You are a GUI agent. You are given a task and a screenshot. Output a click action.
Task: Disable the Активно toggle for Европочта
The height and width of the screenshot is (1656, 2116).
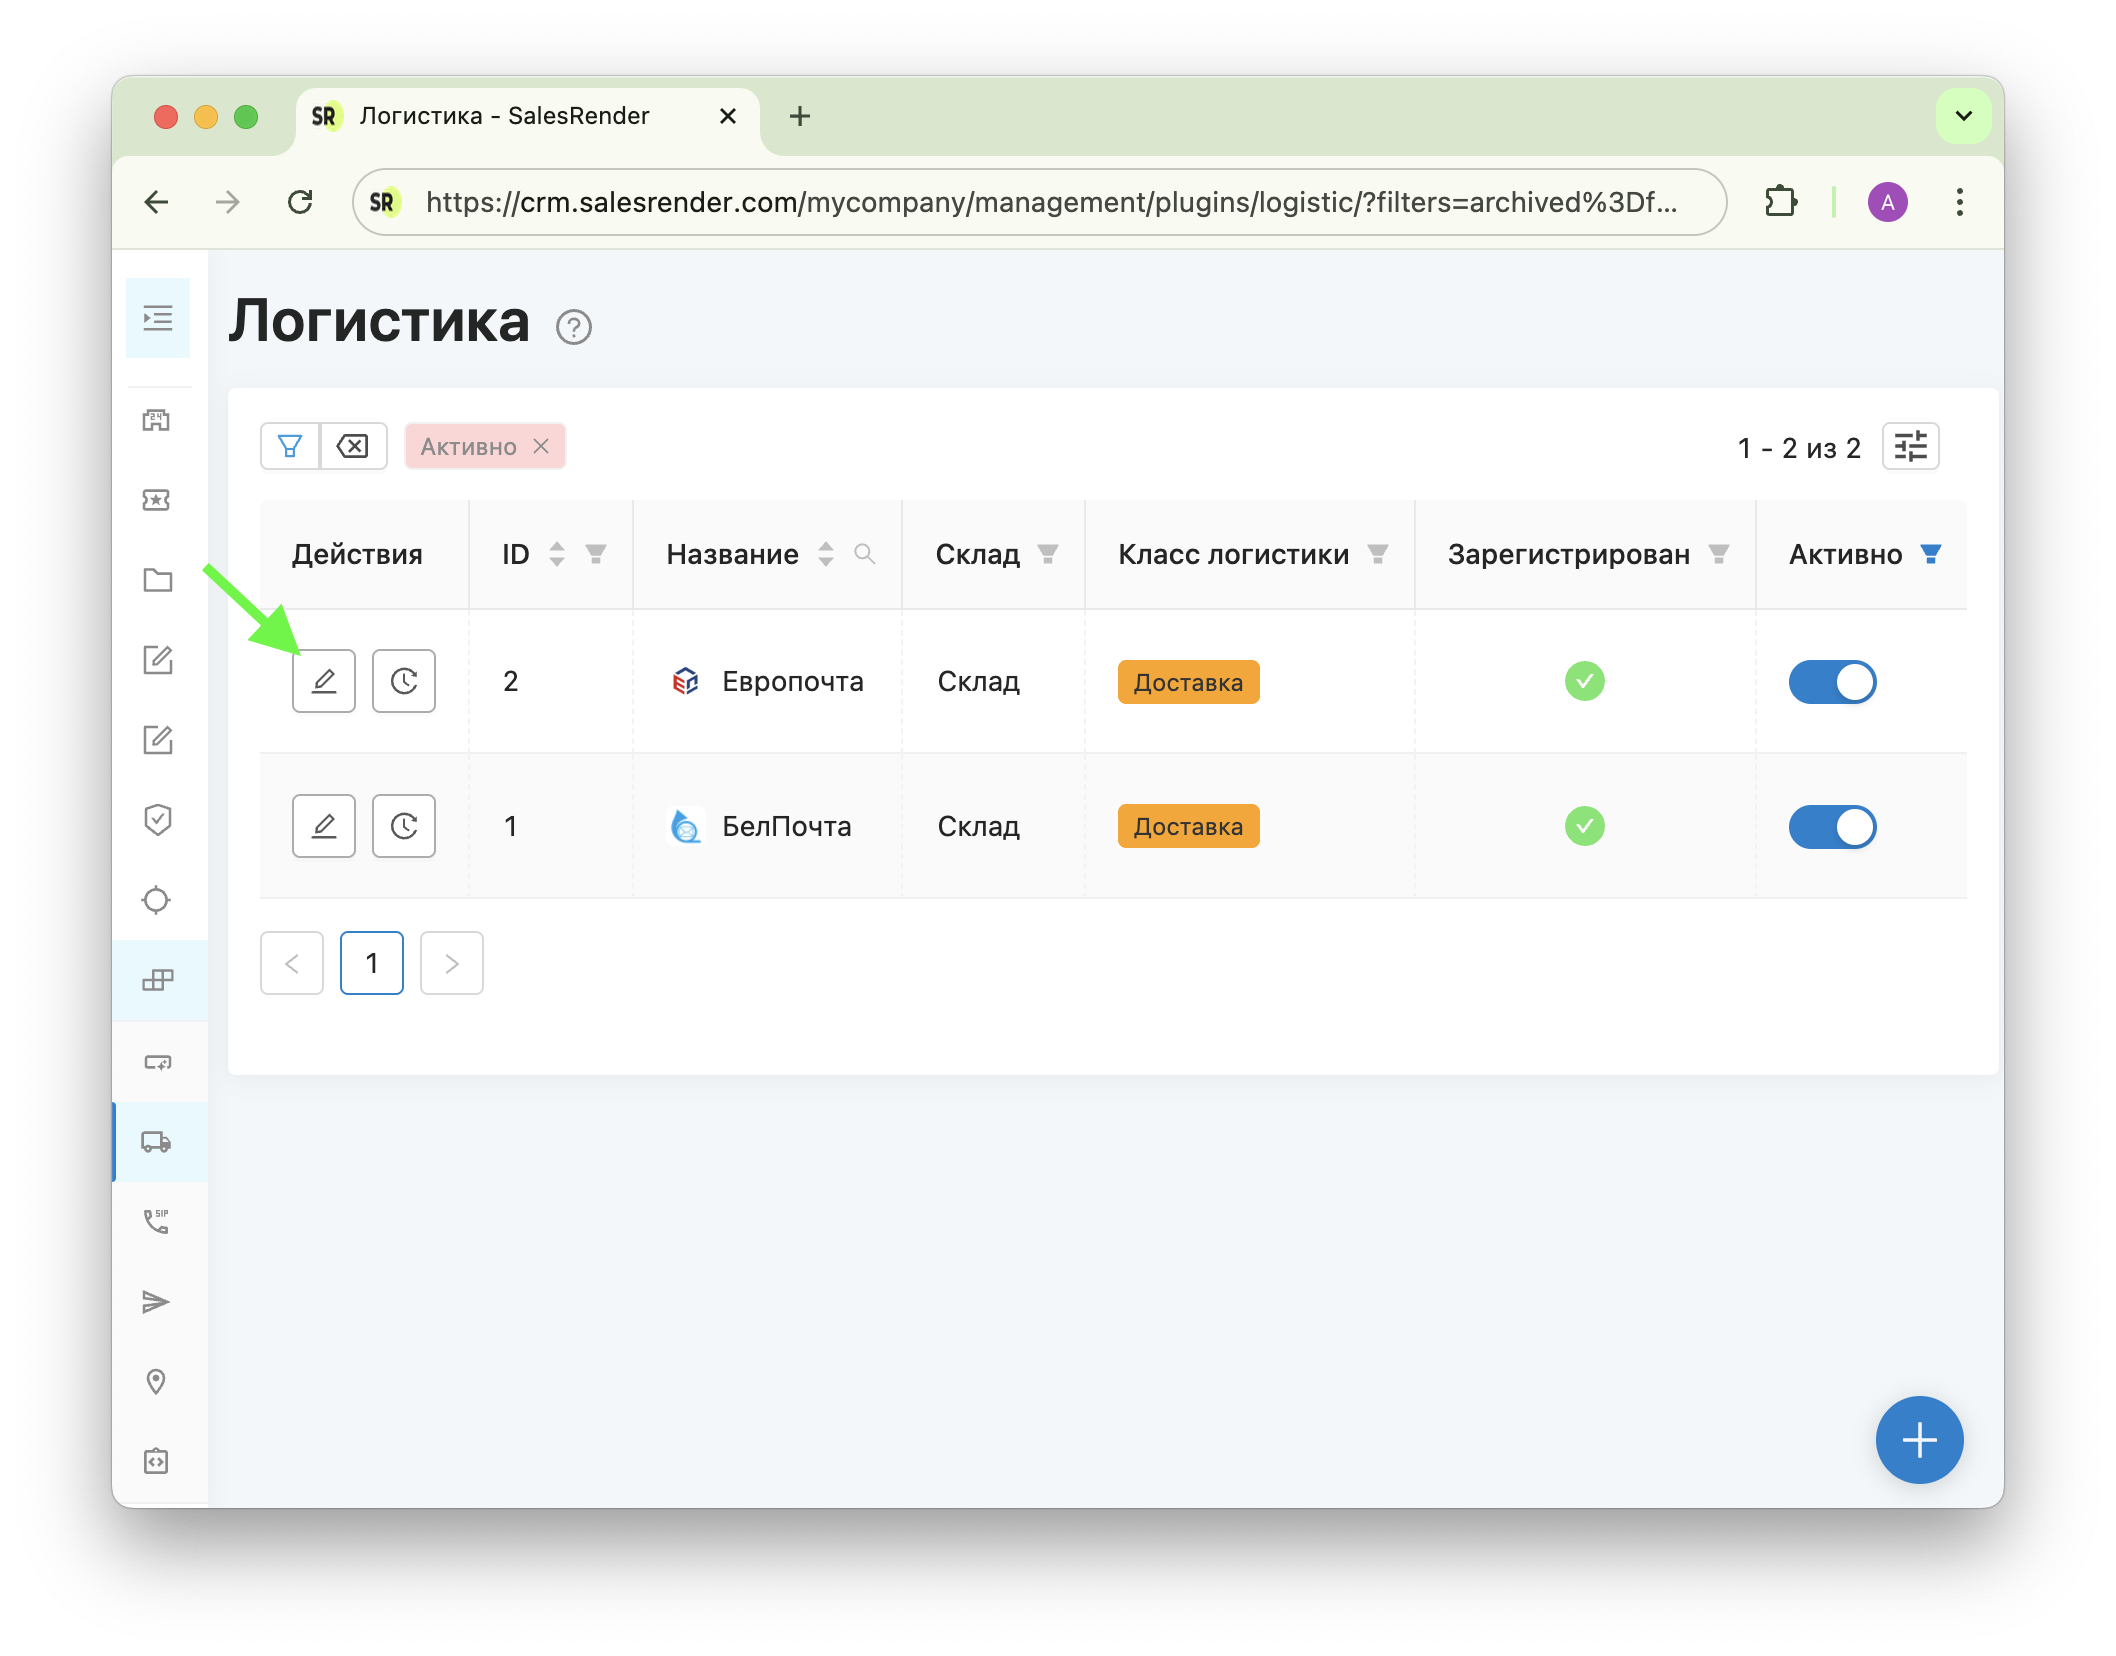point(1832,682)
